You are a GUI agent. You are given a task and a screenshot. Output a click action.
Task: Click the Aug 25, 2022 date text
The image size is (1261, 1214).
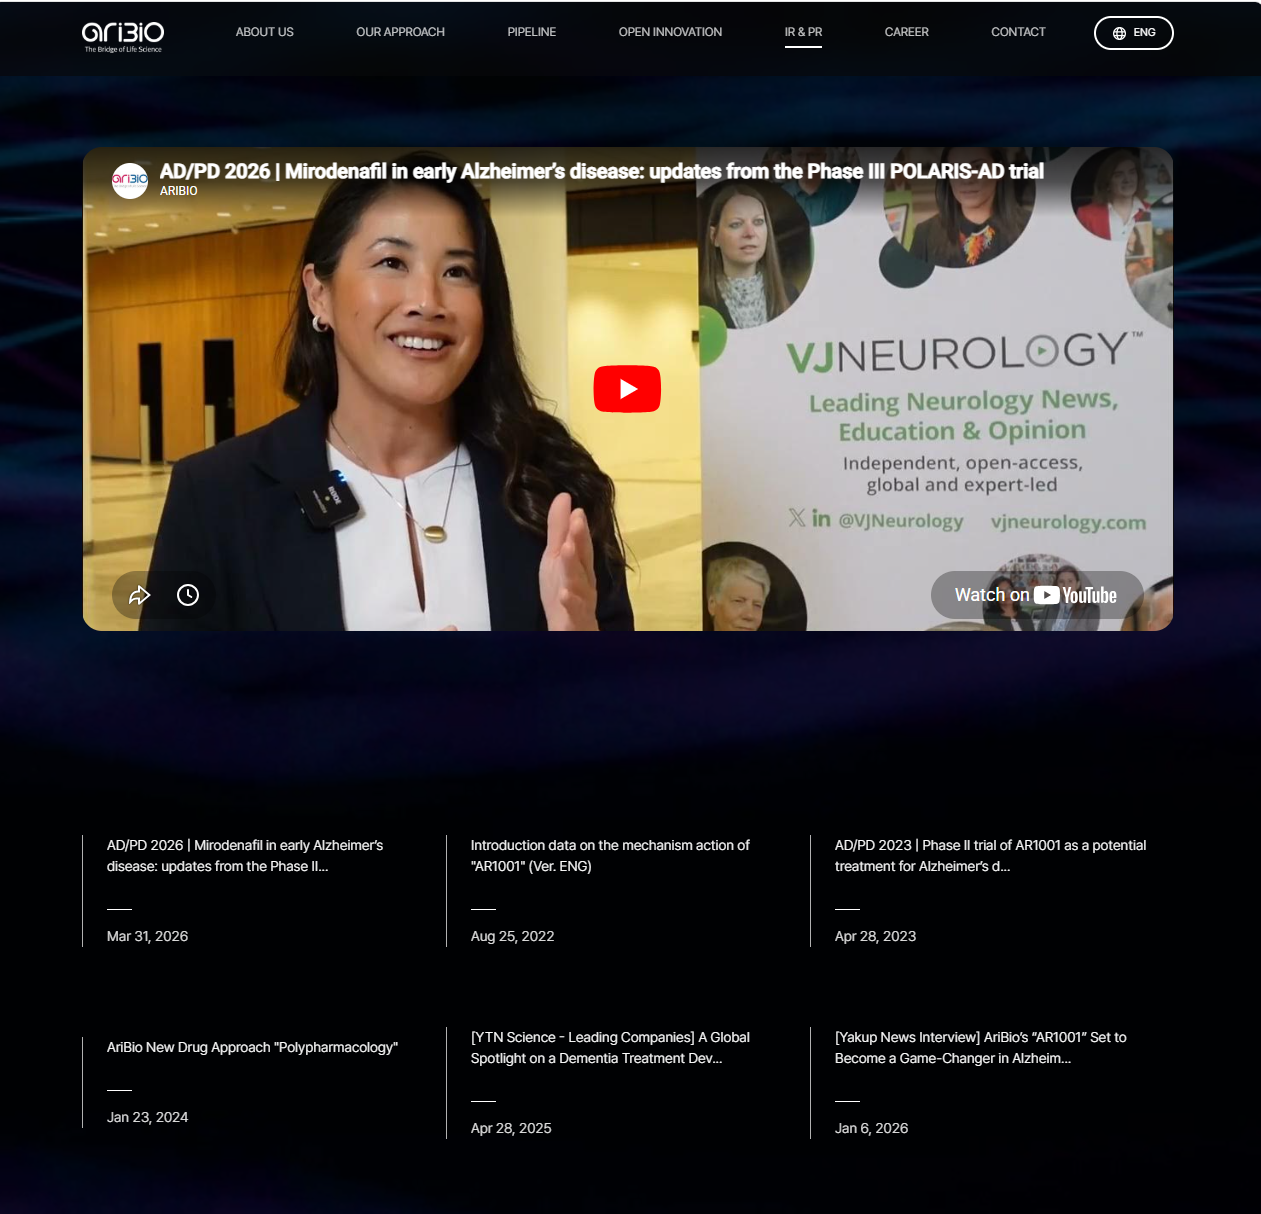[x=512, y=936]
